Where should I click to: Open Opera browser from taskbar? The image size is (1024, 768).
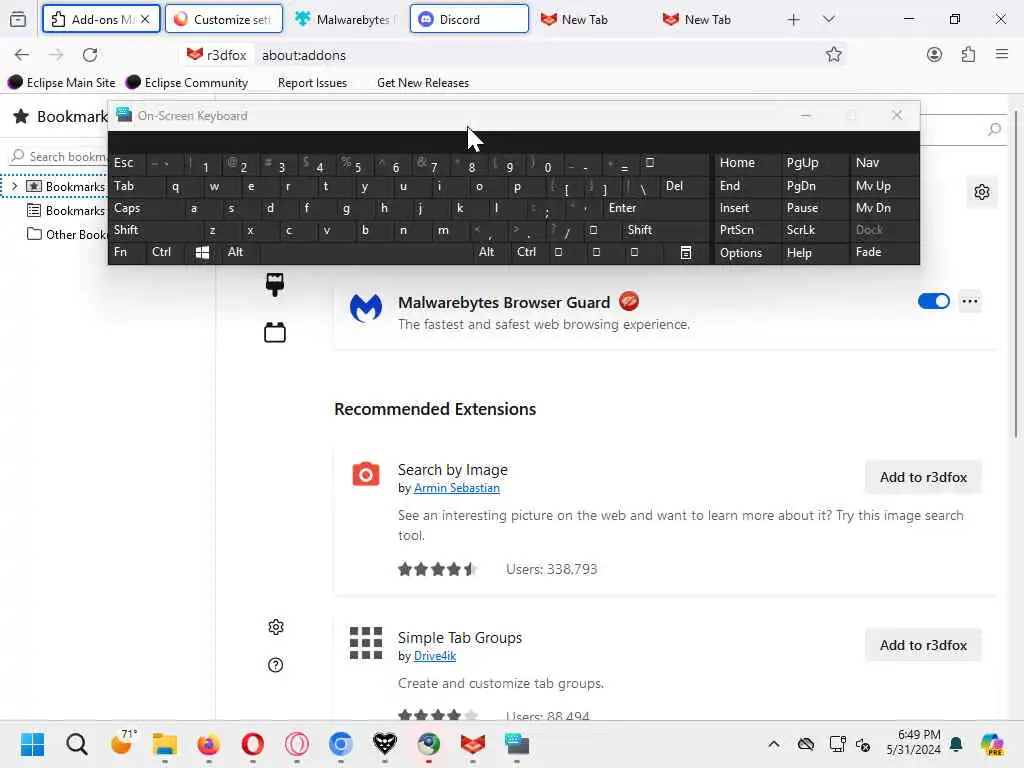252,744
